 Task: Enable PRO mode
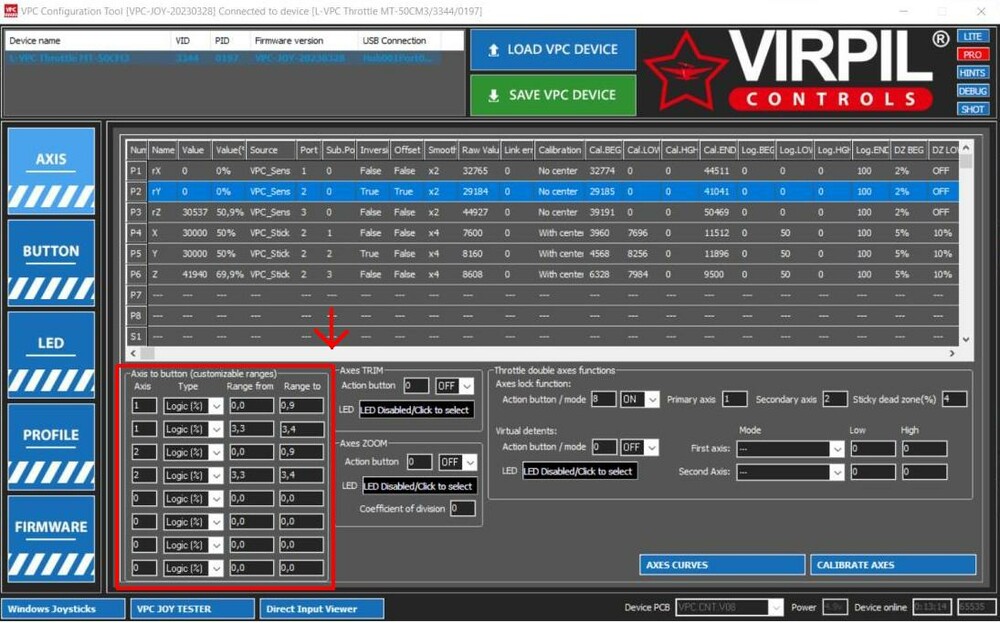972,55
